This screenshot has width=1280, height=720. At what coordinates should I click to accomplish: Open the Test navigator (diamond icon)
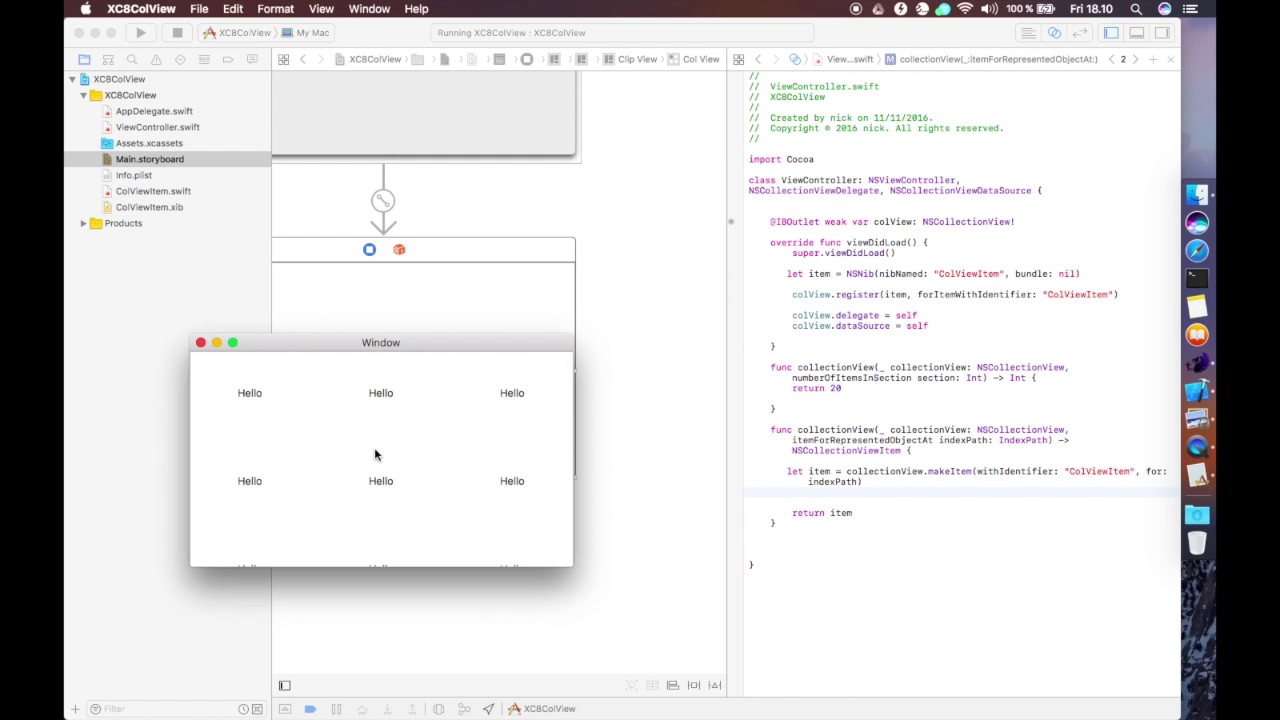(180, 60)
